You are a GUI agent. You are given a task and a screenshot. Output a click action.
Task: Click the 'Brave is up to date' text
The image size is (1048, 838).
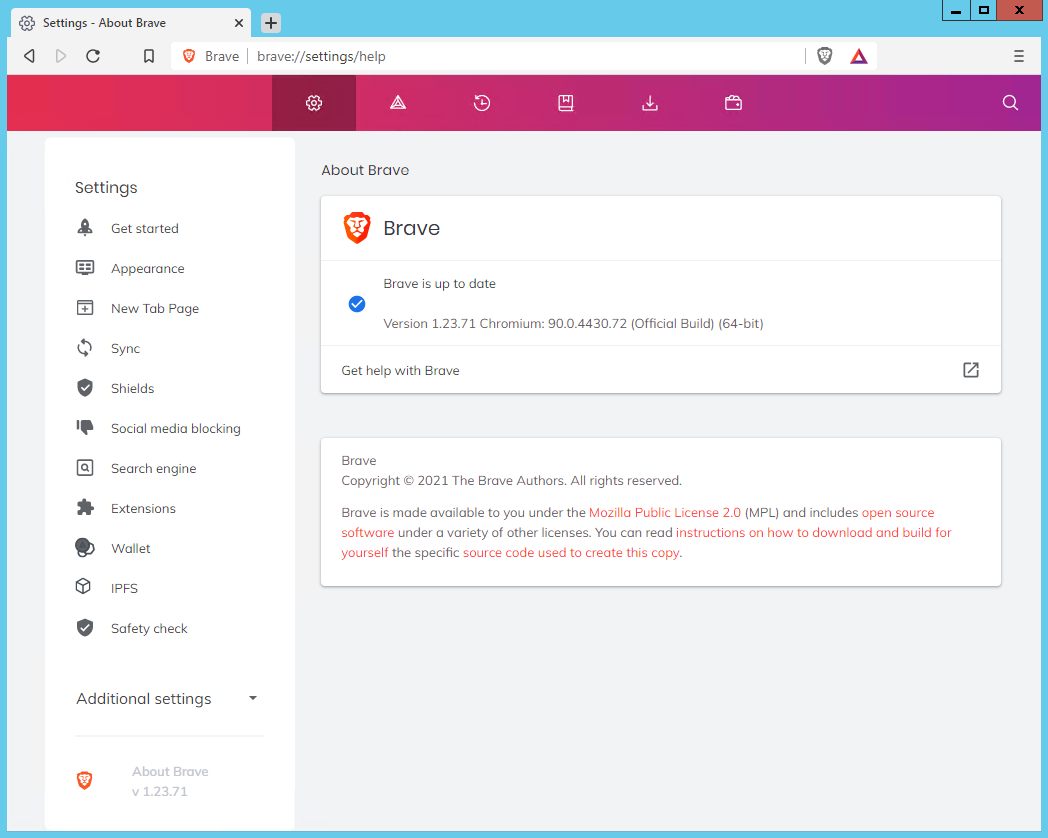439,283
